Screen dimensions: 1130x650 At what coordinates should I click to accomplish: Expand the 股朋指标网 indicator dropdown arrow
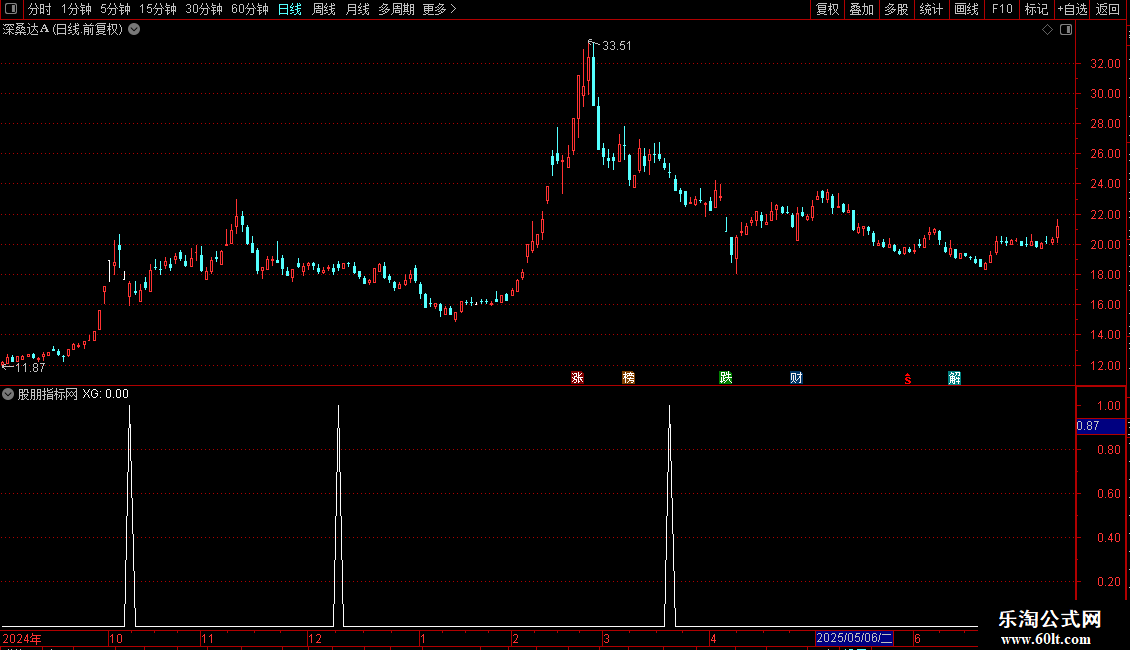point(8,394)
